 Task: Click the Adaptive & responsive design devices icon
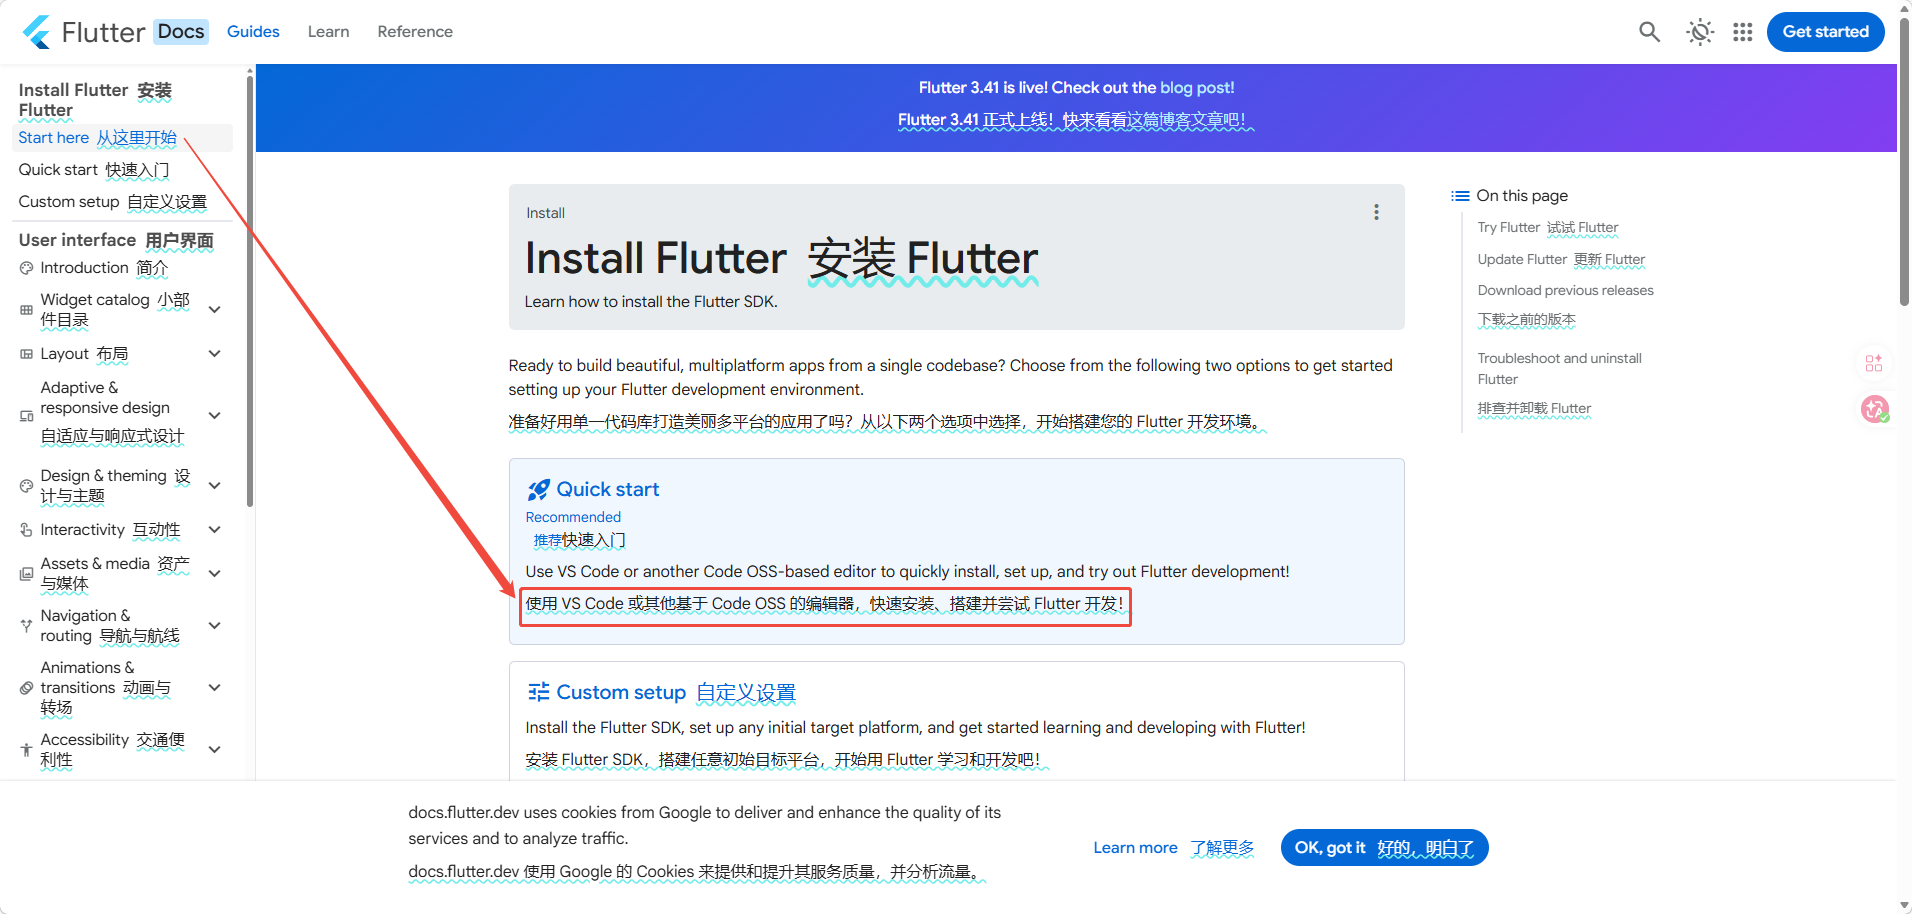click(x=27, y=416)
